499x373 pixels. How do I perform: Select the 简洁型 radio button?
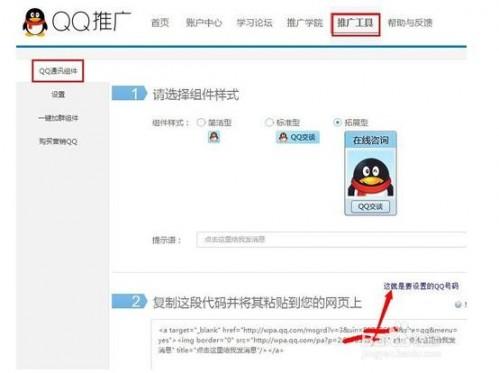pyautogui.click(x=201, y=123)
